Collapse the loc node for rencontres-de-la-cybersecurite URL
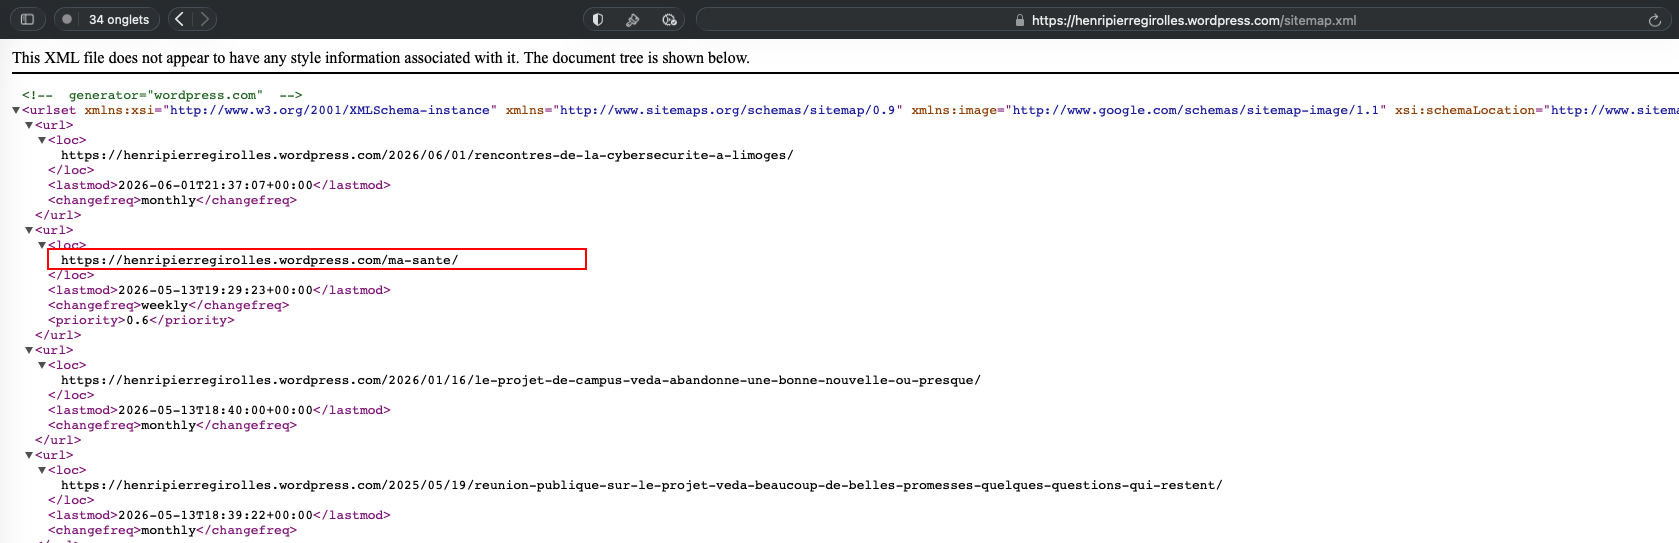Image resolution: width=1679 pixels, height=543 pixels. point(42,140)
